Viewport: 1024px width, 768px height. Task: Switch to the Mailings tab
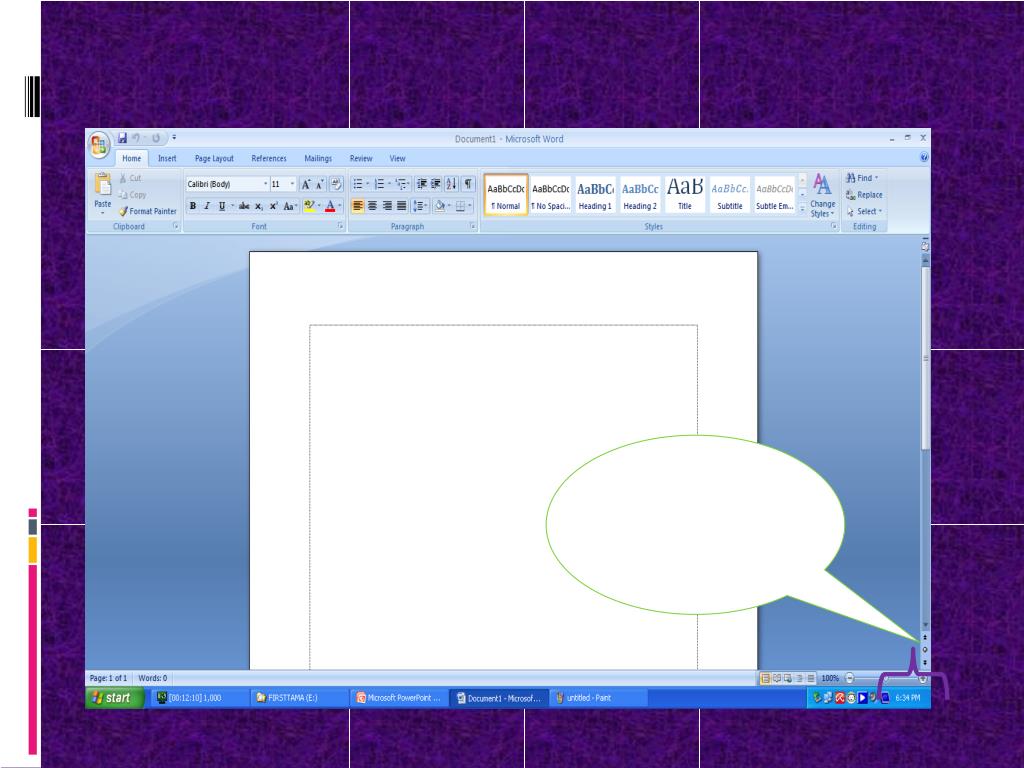[x=318, y=159]
